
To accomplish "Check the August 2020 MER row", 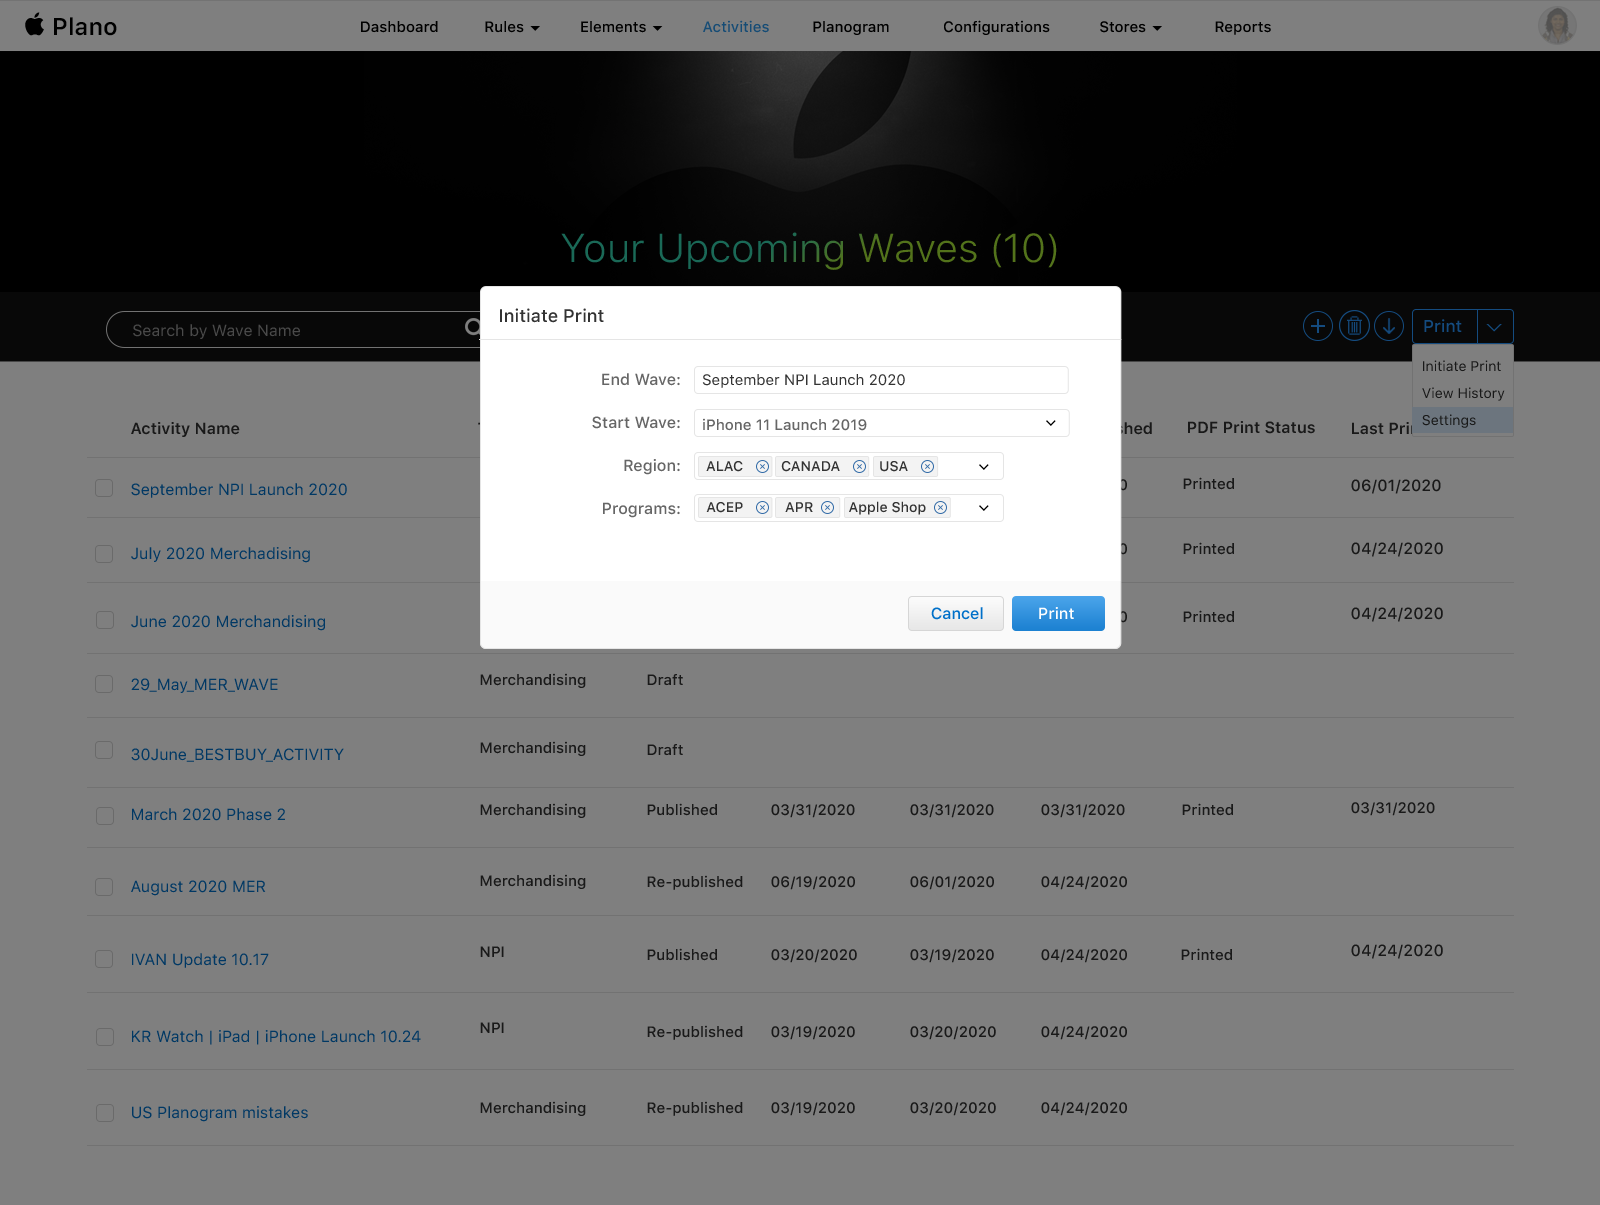I will coord(104,887).
